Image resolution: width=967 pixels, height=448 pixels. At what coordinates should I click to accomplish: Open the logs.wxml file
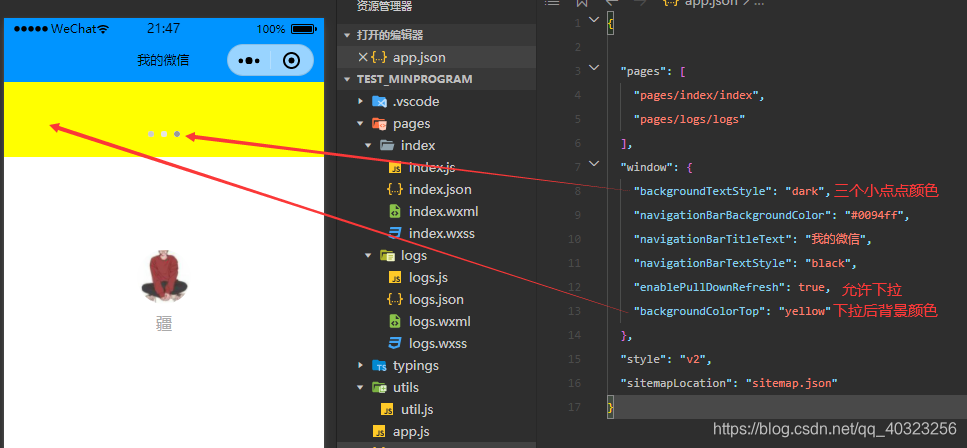440,321
